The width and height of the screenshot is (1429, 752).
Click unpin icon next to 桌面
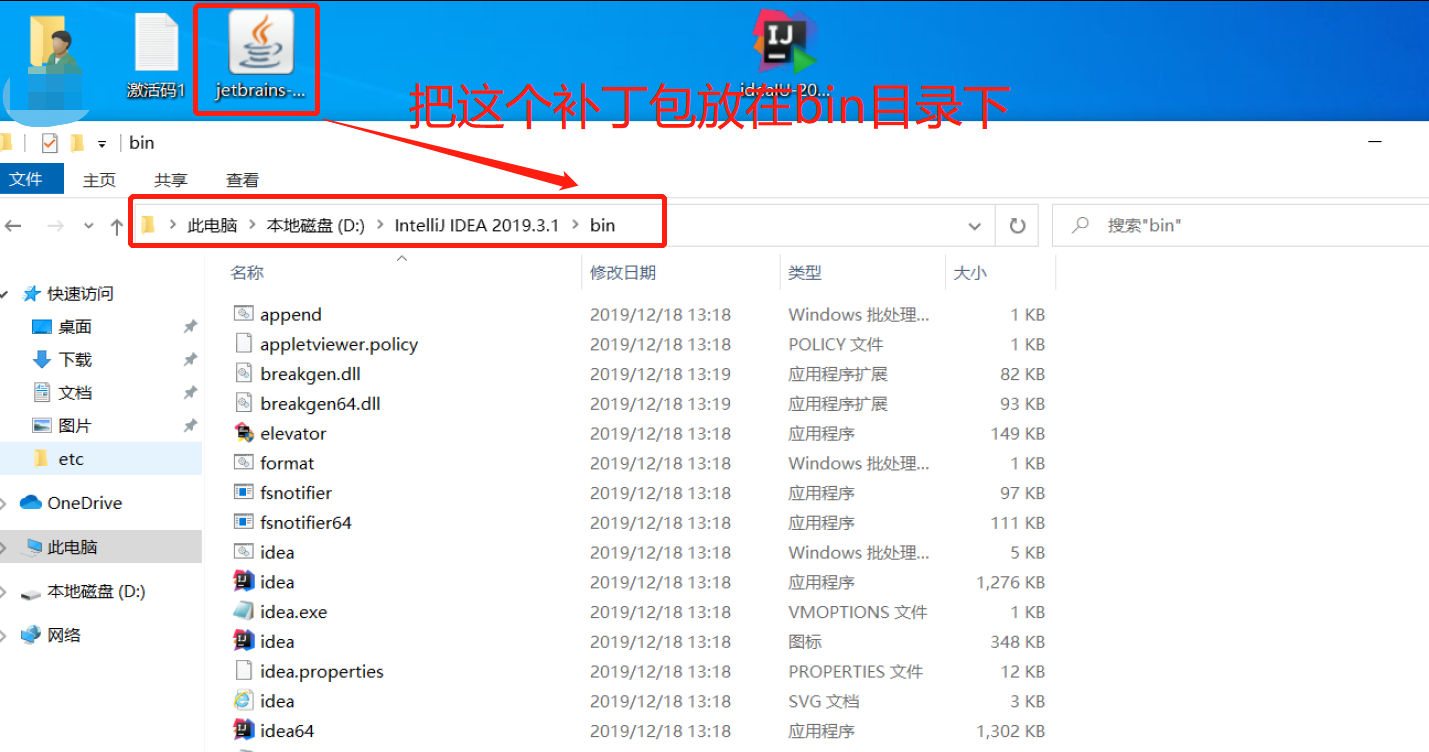pyautogui.click(x=190, y=327)
